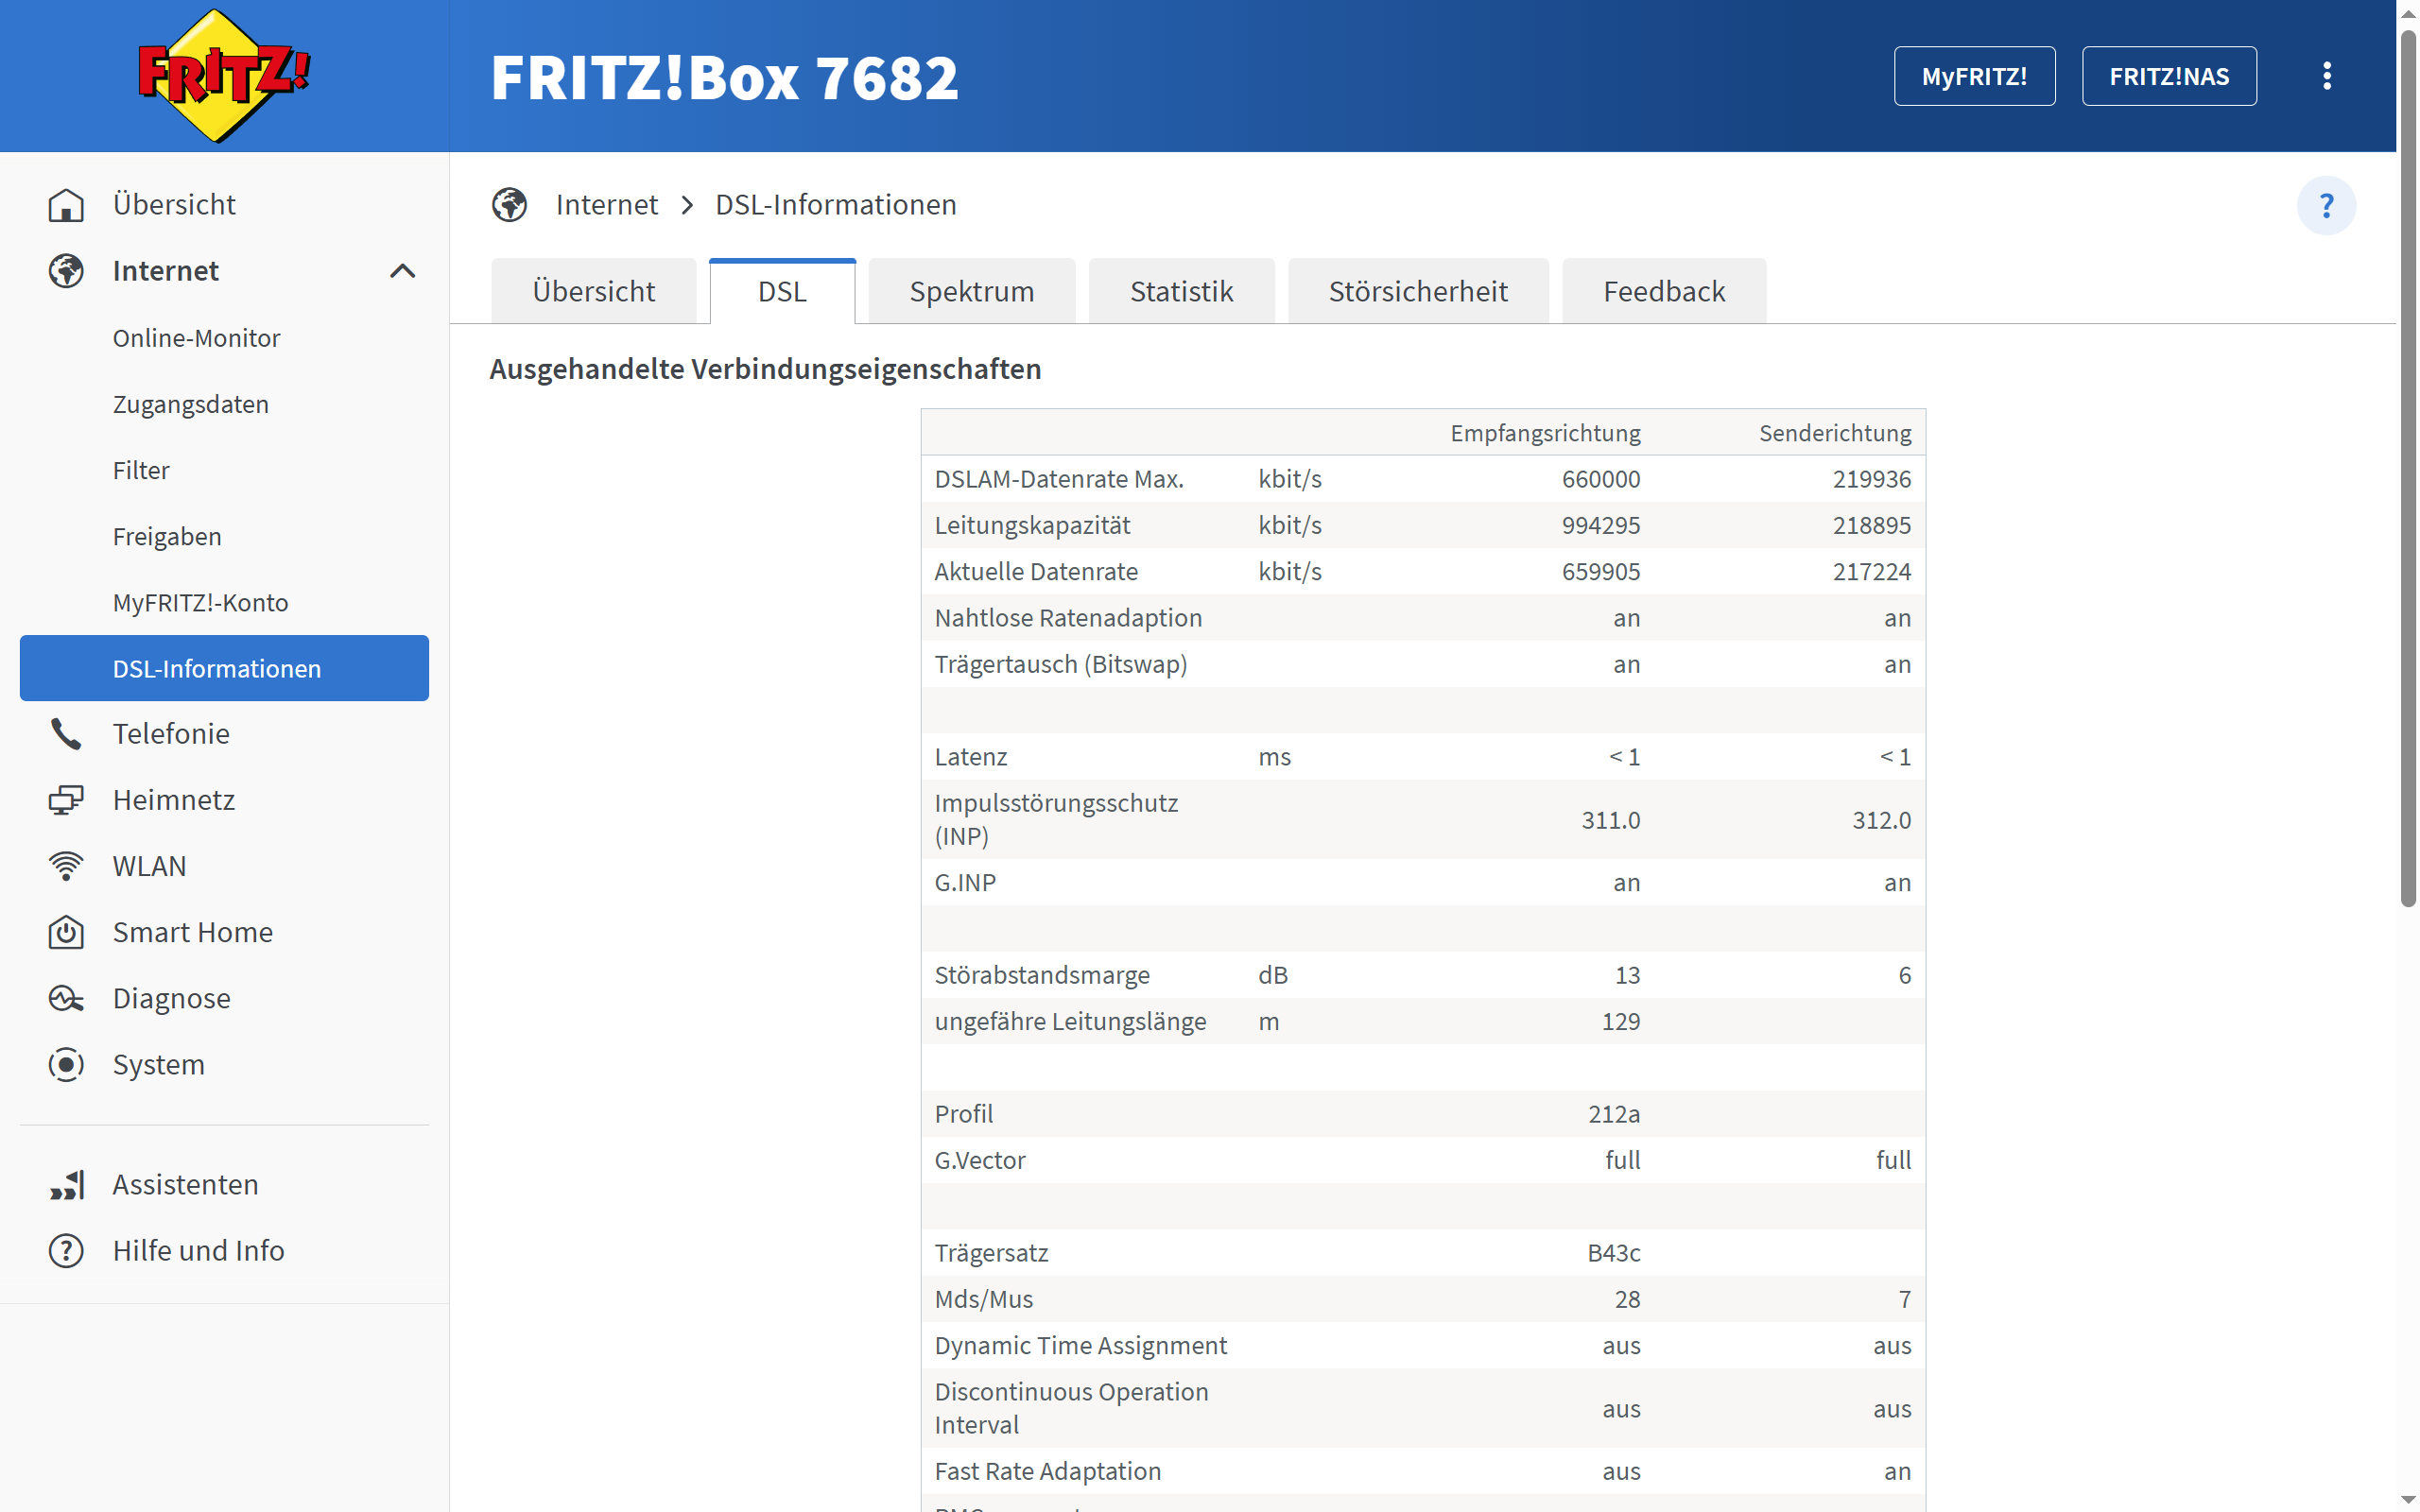Click the help question mark icon
Screen dimensions: 2420x1512
[x=2325, y=205]
